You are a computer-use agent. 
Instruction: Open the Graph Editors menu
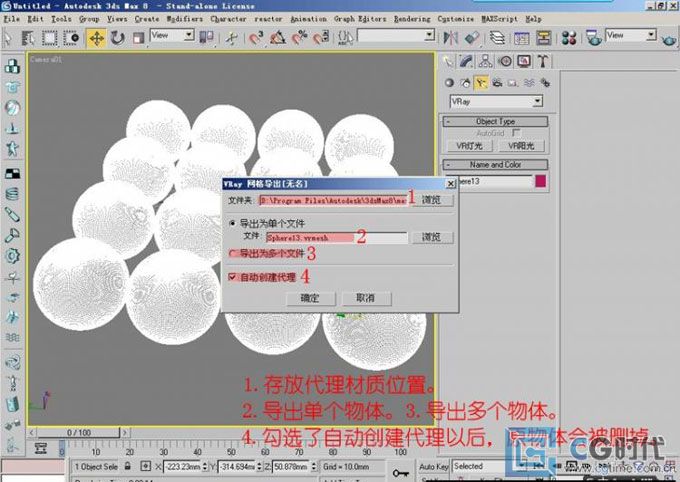[x=360, y=19]
